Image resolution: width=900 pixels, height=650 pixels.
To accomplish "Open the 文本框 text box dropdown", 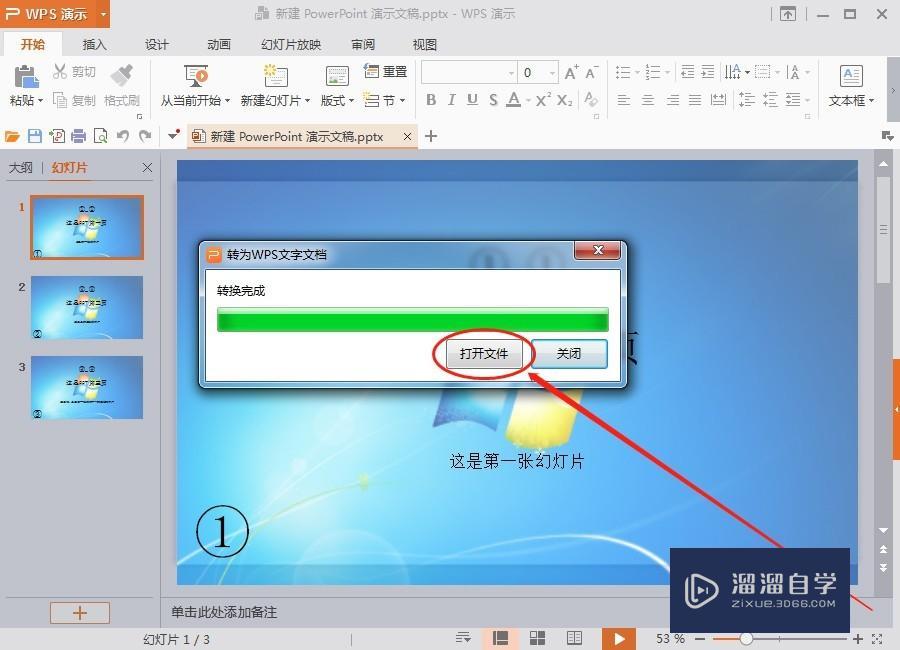I will click(x=851, y=100).
